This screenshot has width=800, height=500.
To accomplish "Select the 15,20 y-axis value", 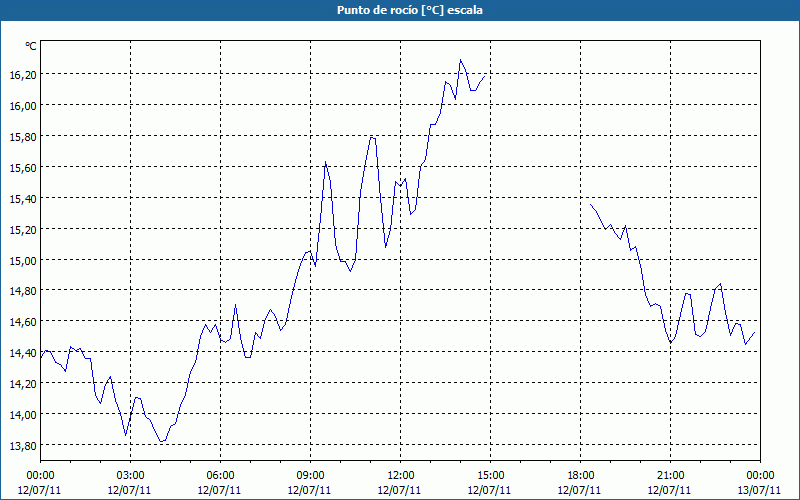I will 23,229.
